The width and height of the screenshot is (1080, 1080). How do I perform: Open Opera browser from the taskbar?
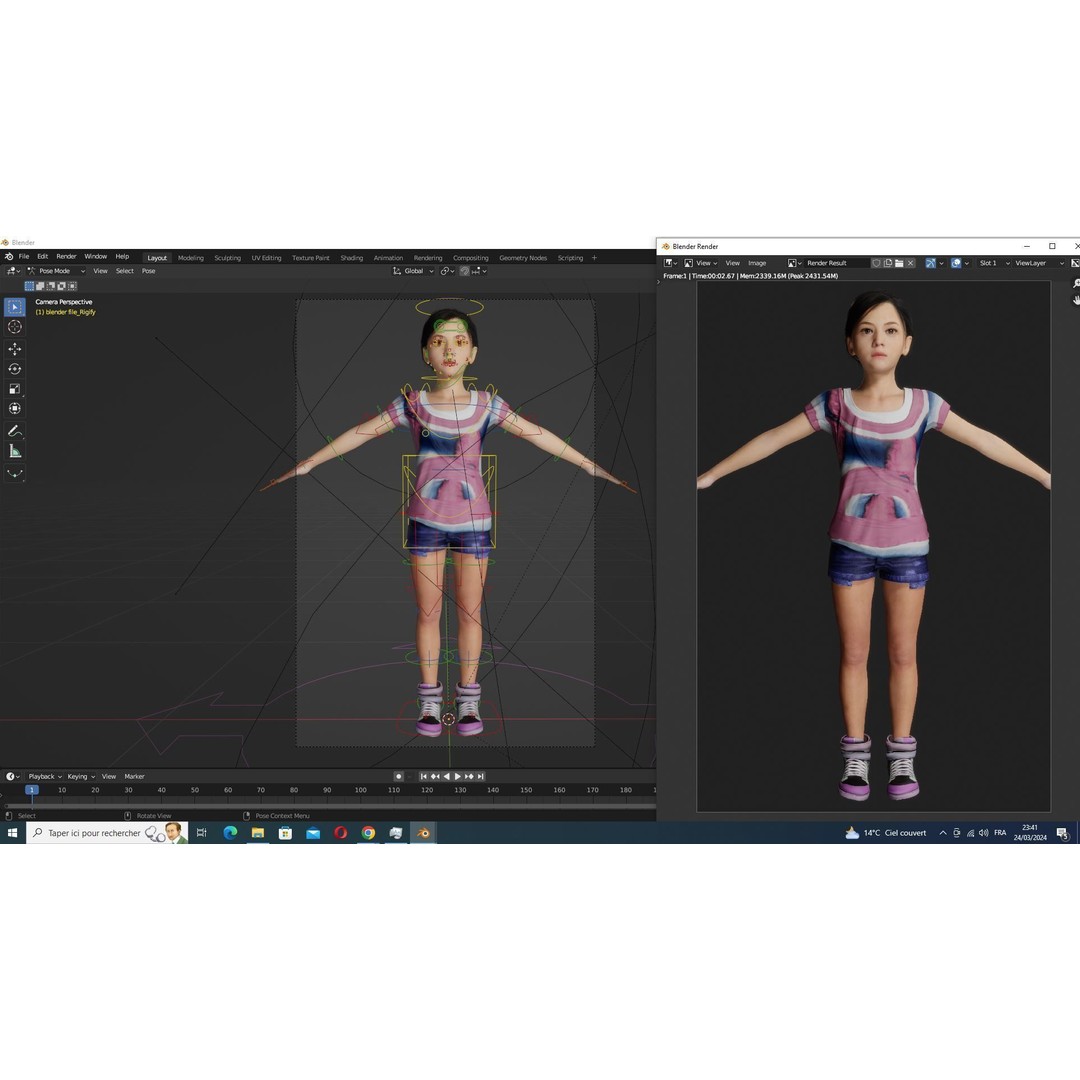pos(340,833)
